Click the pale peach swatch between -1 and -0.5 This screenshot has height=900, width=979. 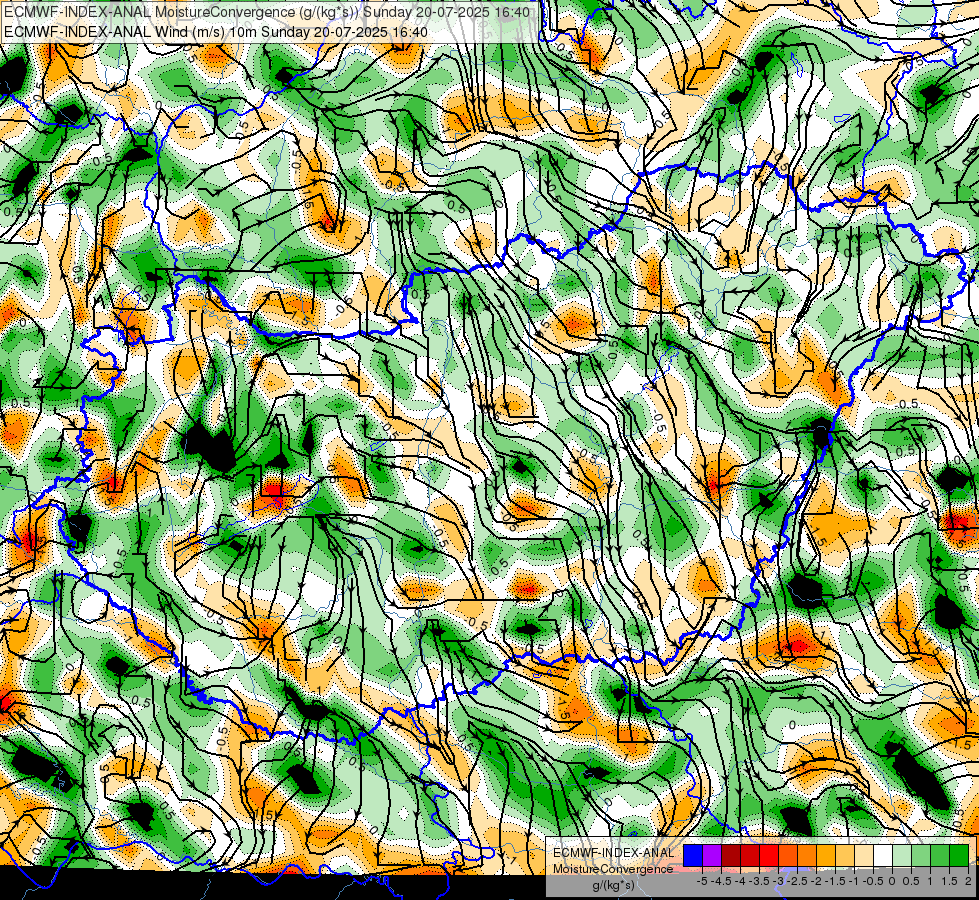[863, 855]
